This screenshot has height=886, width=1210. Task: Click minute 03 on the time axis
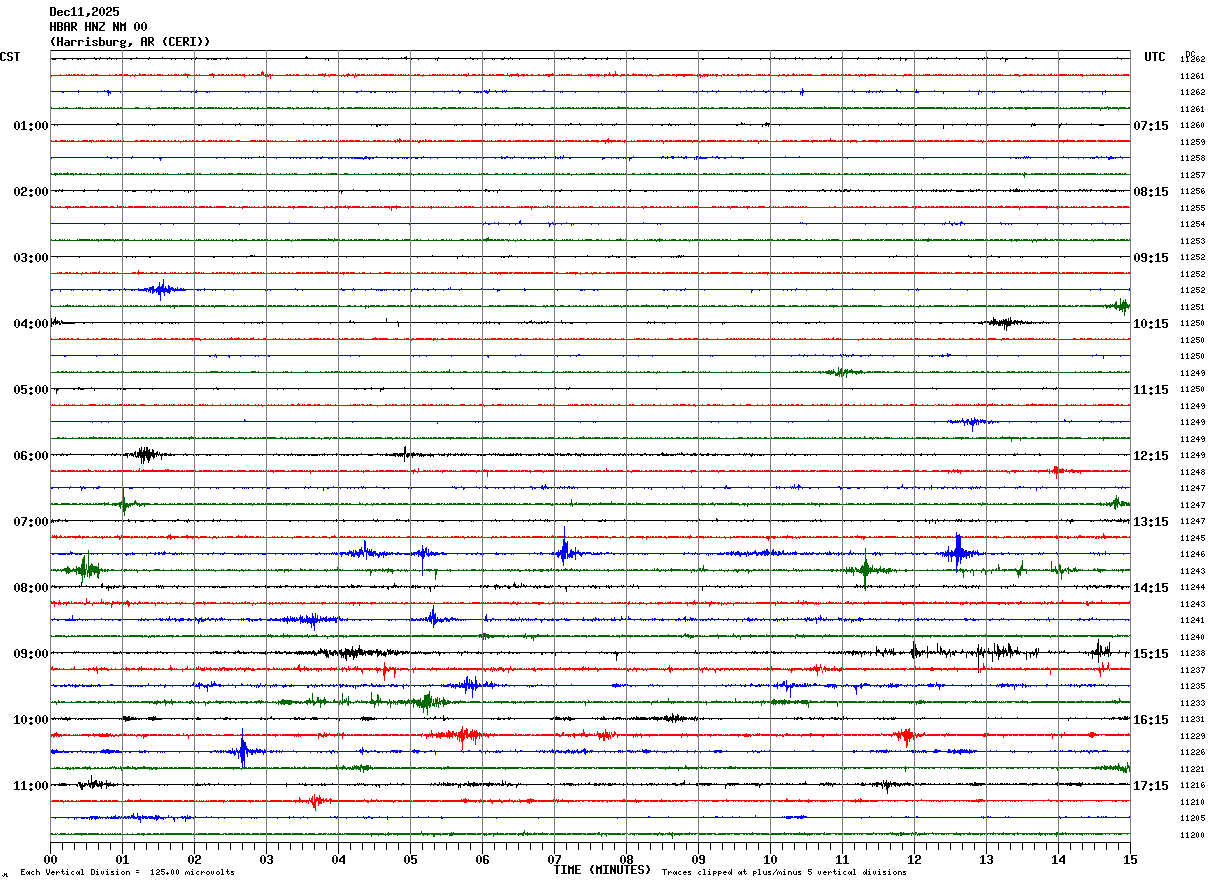tap(266, 859)
